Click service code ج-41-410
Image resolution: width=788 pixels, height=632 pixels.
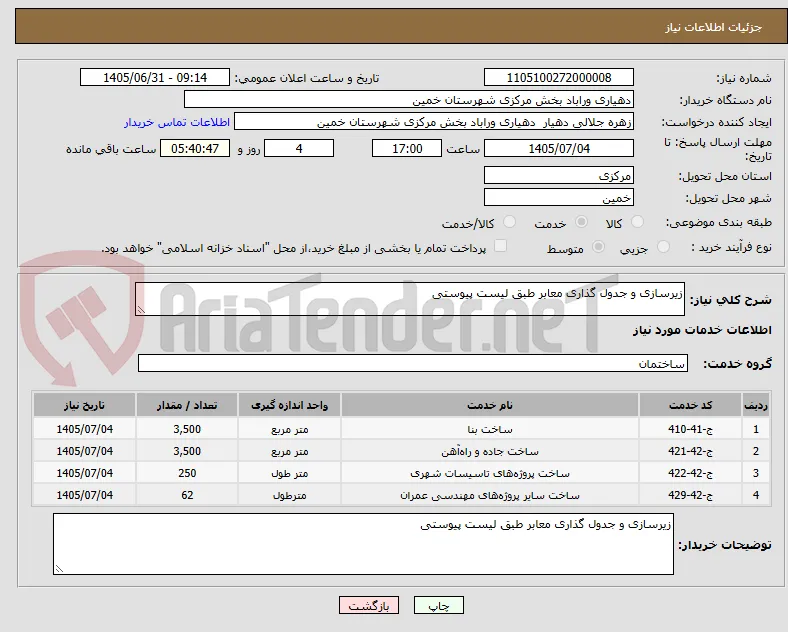pos(690,430)
